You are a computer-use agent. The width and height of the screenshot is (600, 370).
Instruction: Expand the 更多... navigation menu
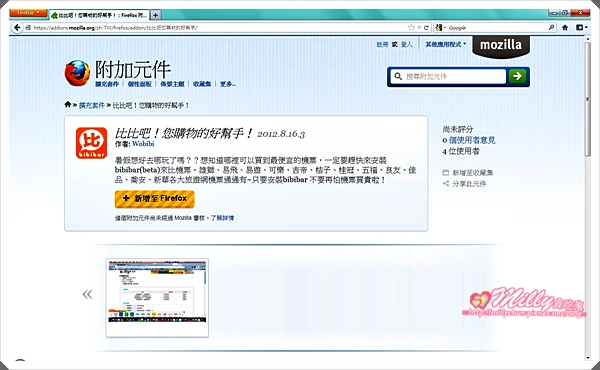coord(228,84)
